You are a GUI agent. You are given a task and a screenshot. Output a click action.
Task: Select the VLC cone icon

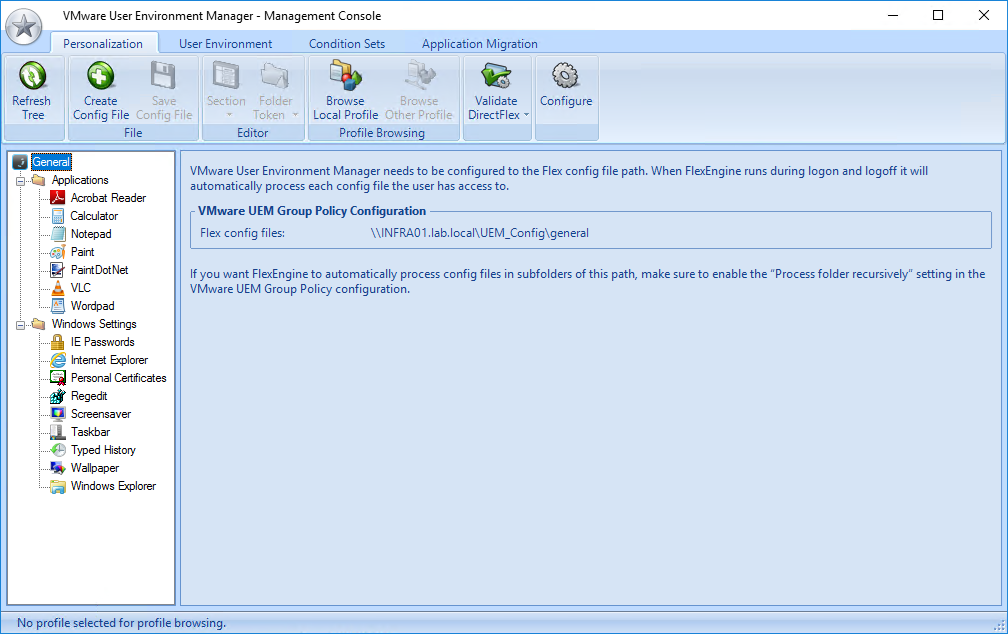58,288
